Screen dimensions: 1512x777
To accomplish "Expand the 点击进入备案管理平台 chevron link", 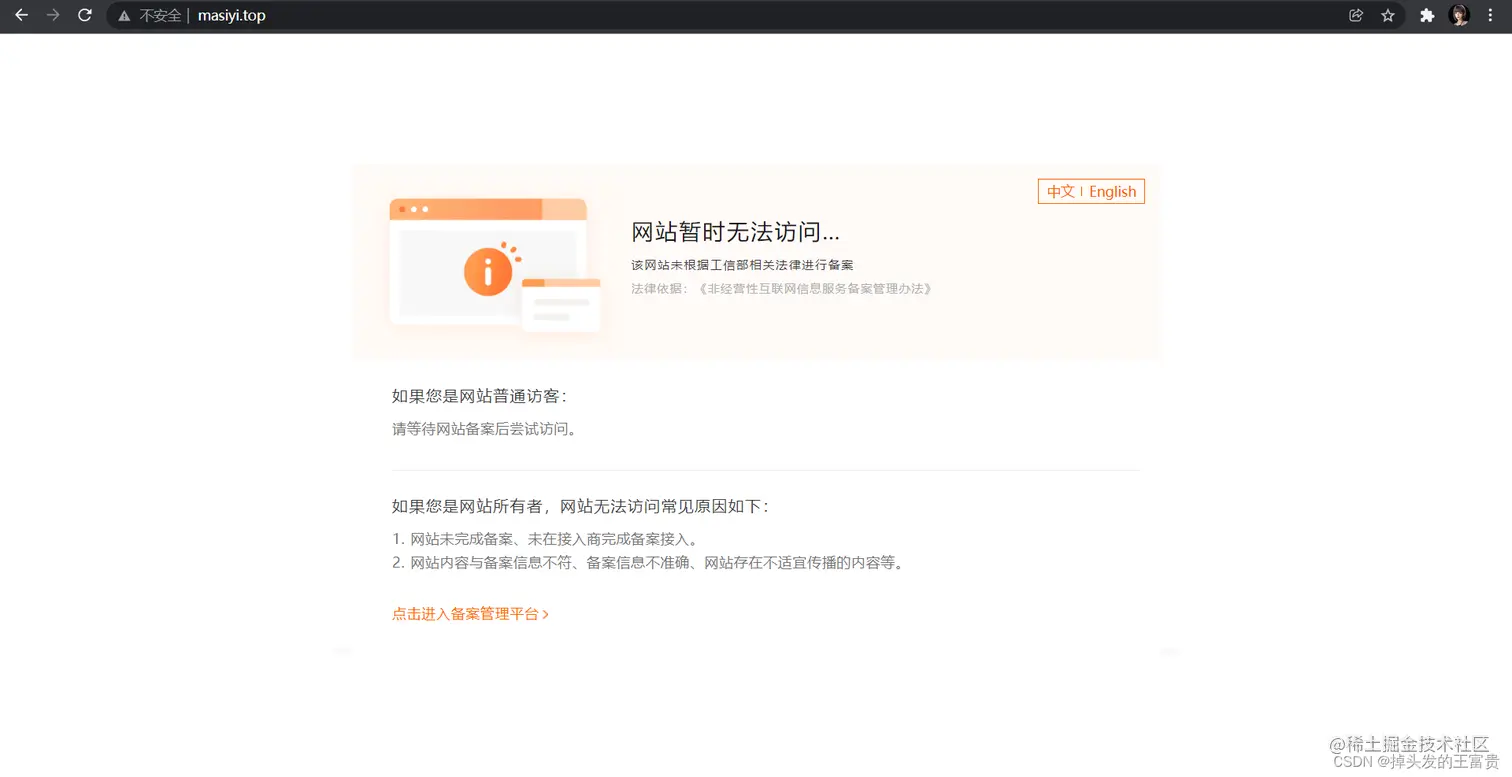I will [546, 614].
